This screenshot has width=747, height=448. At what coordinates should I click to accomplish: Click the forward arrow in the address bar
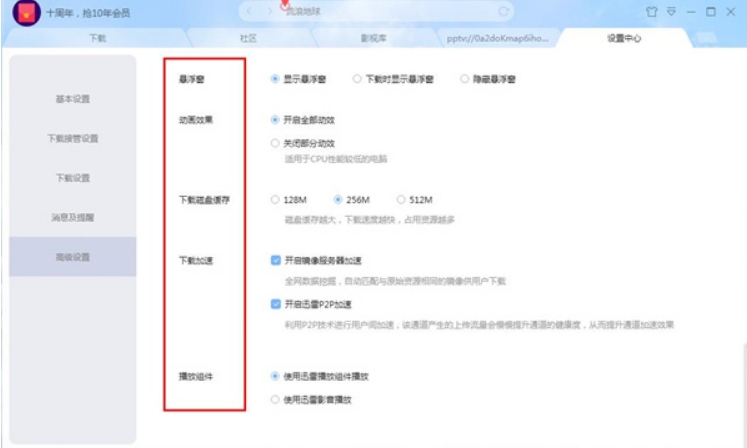click(270, 11)
